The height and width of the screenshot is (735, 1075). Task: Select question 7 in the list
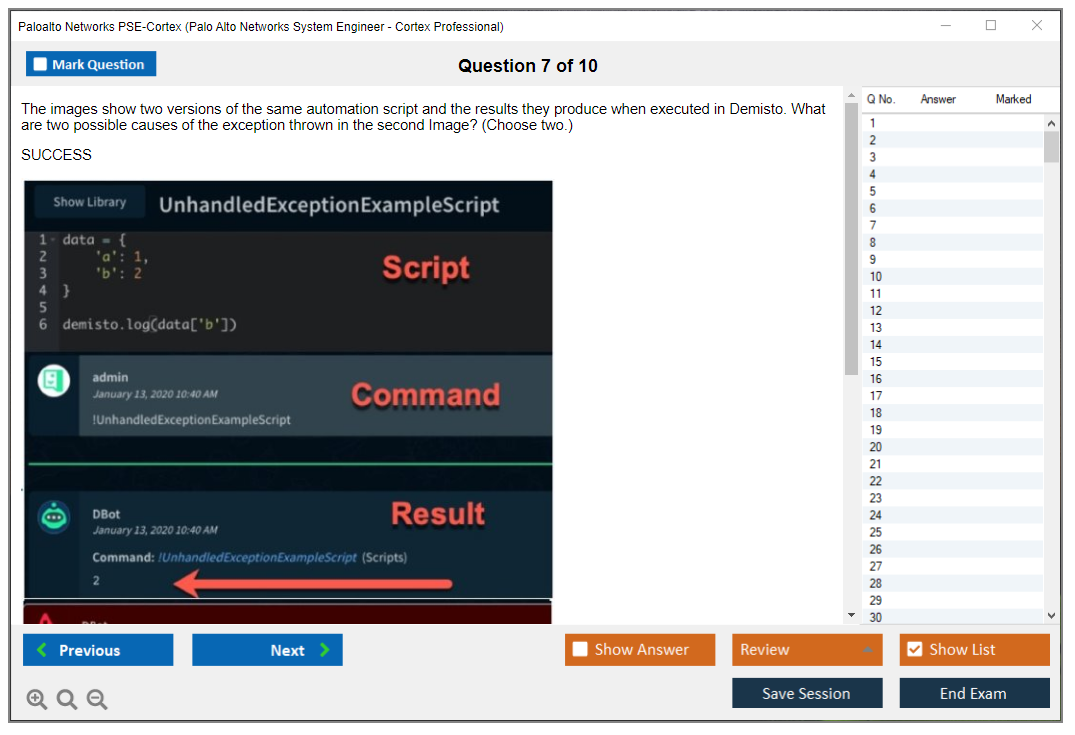point(873,225)
